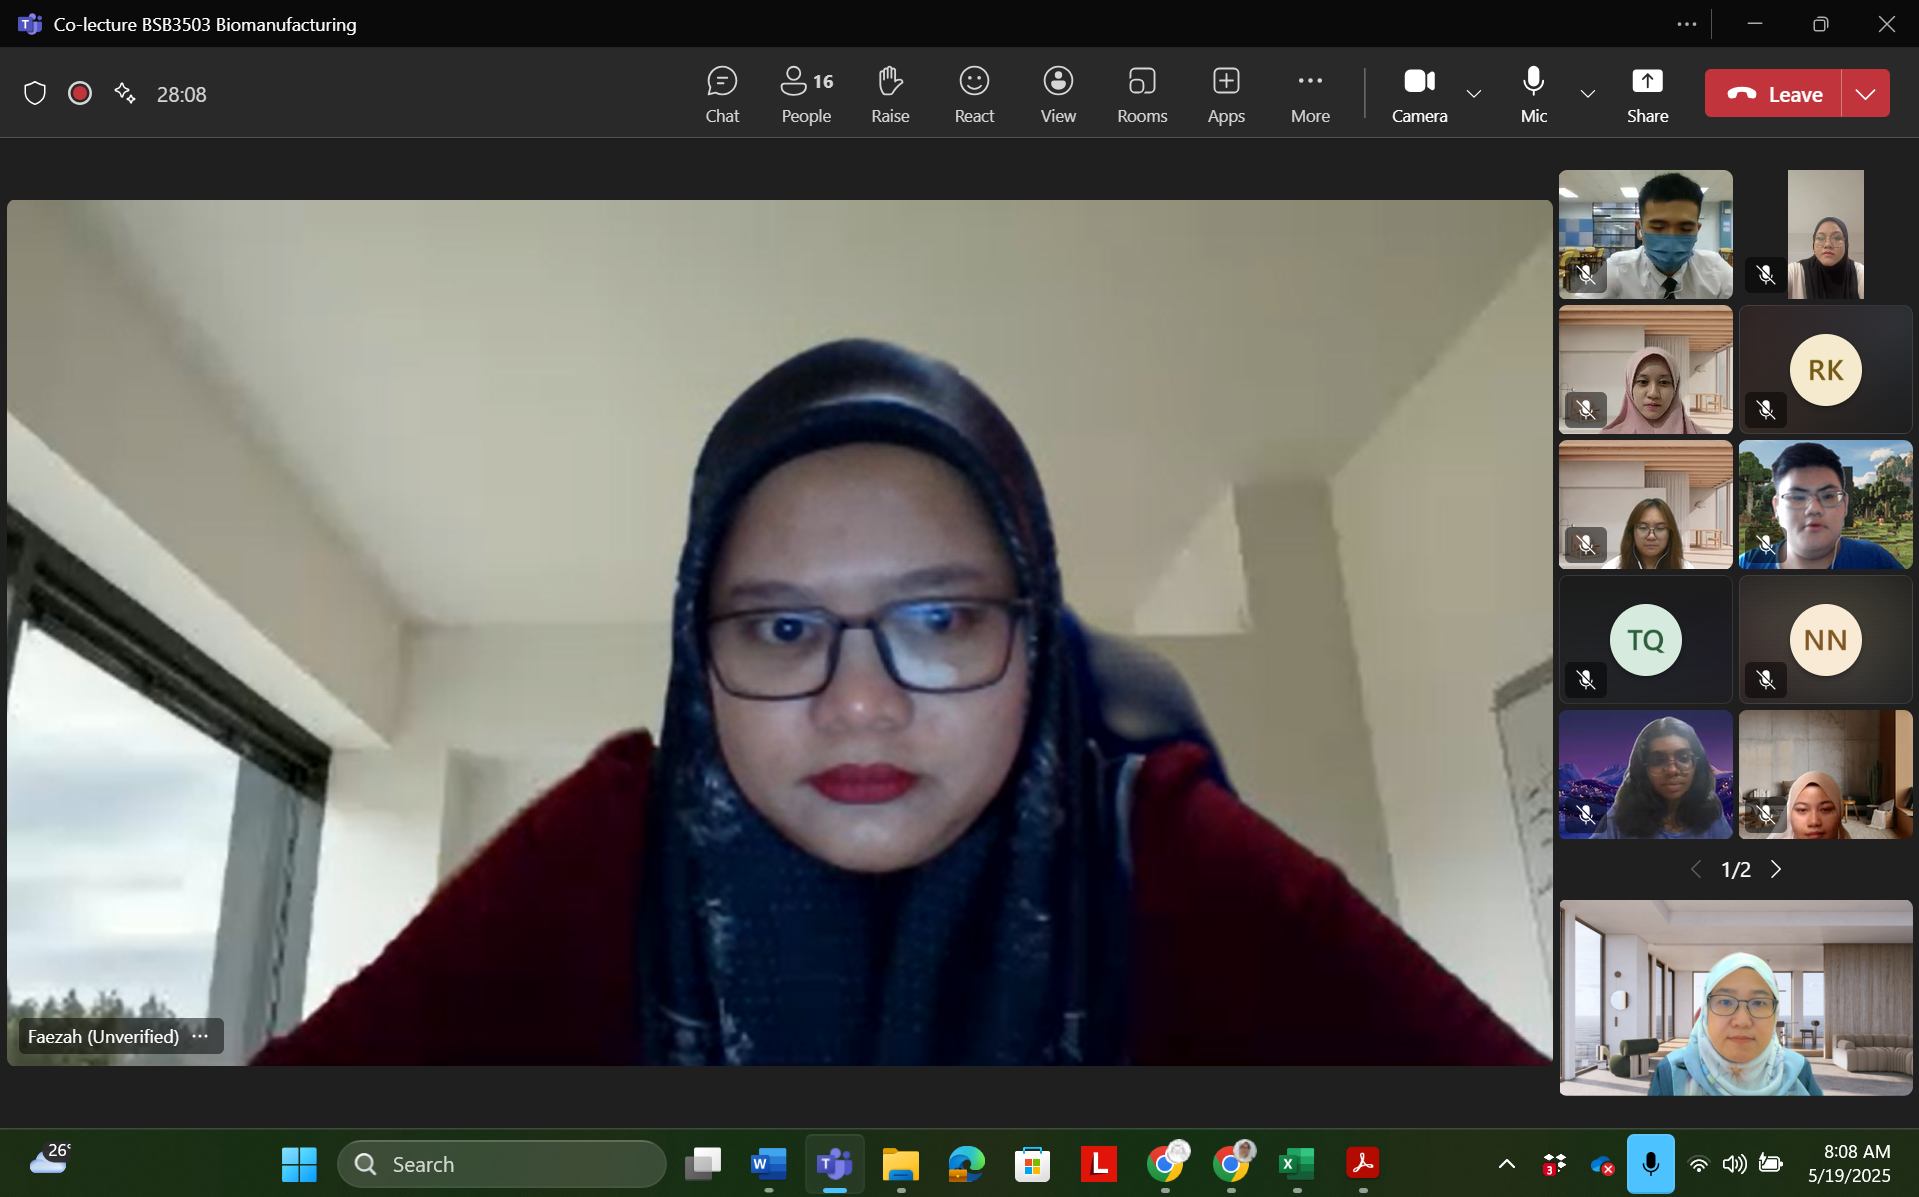1919x1197 pixels.
Task: Show the People participant list
Action: click(x=806, y=94)
